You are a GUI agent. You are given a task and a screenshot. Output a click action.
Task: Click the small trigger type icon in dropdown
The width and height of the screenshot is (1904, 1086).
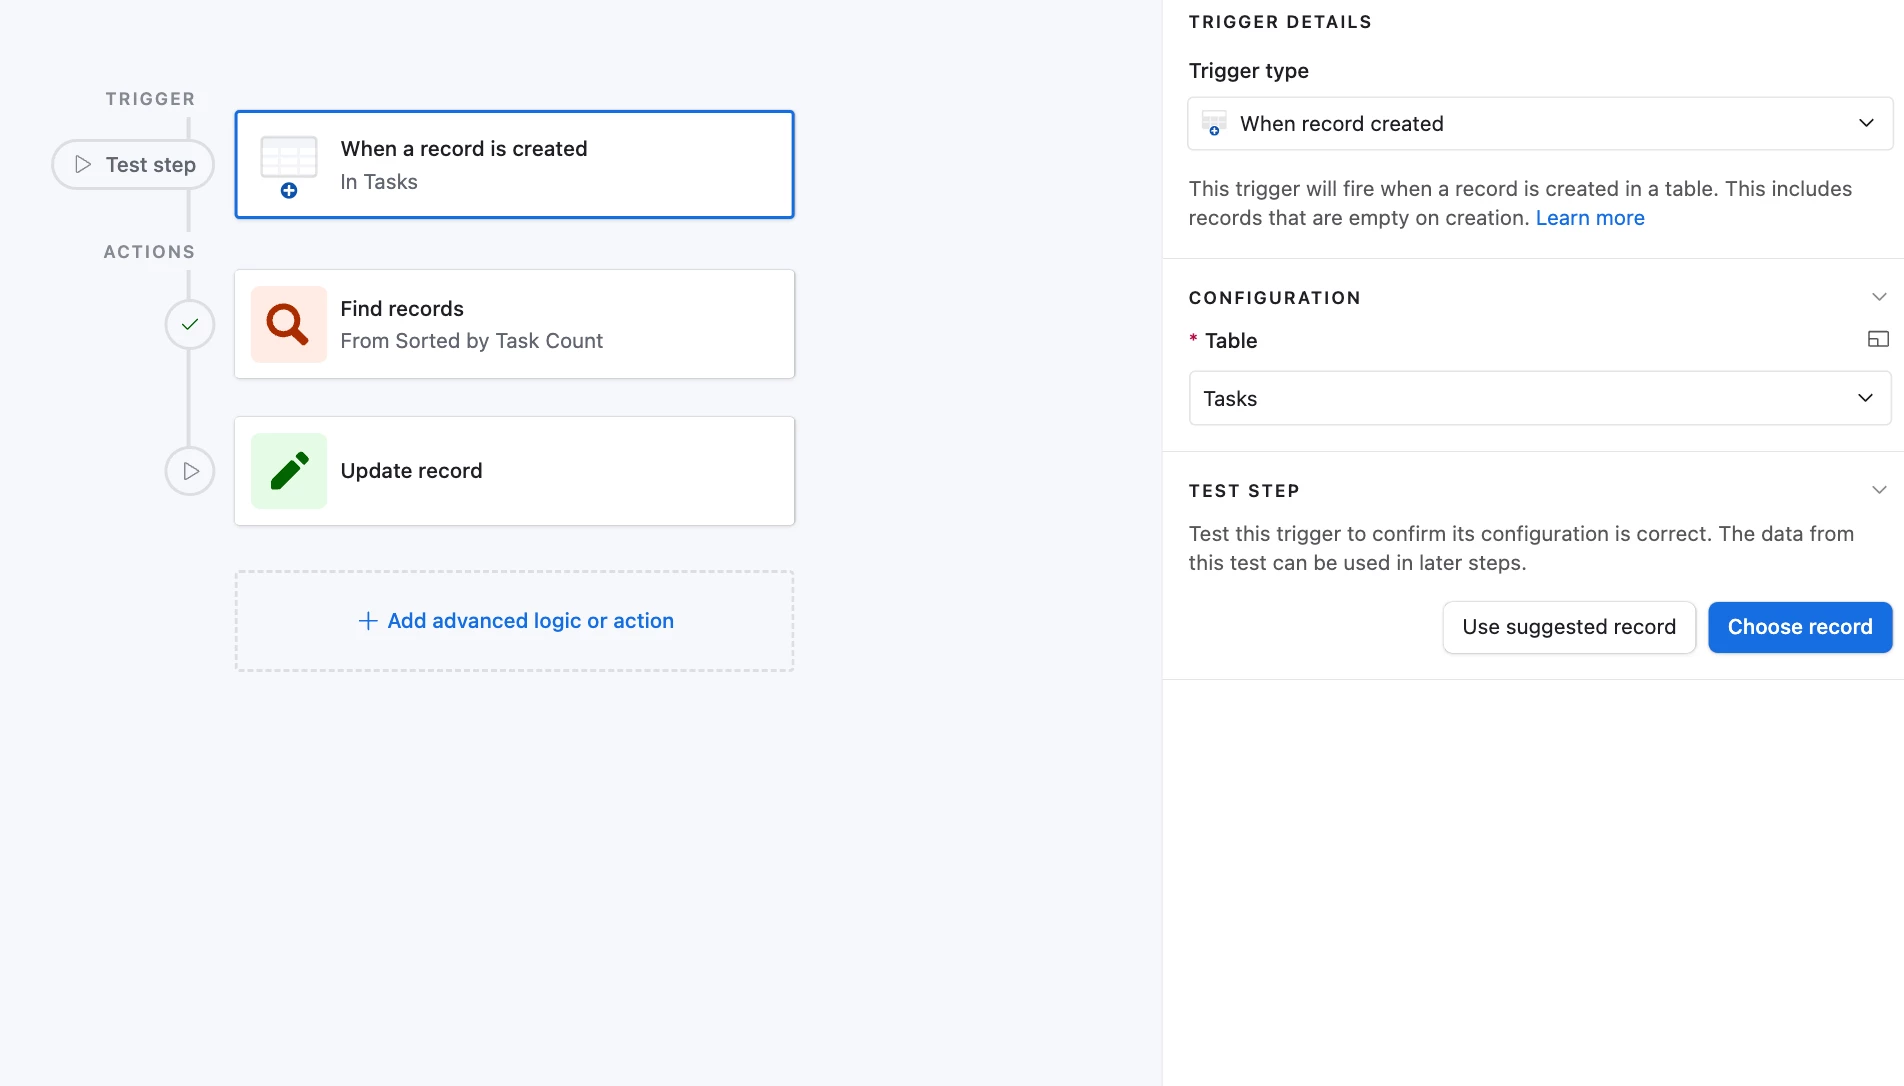(1214, 124)
